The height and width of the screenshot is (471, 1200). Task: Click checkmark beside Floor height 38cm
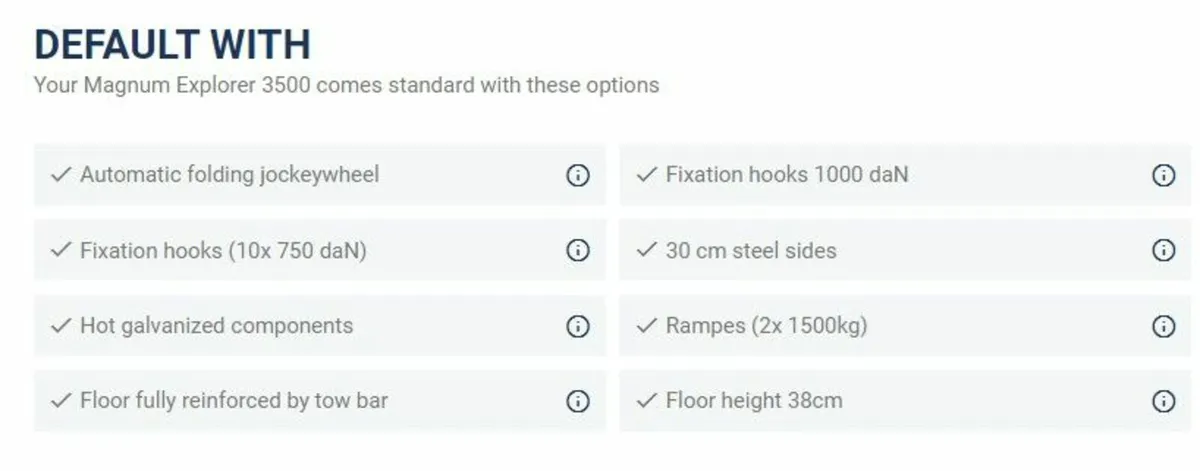(646, 401)
